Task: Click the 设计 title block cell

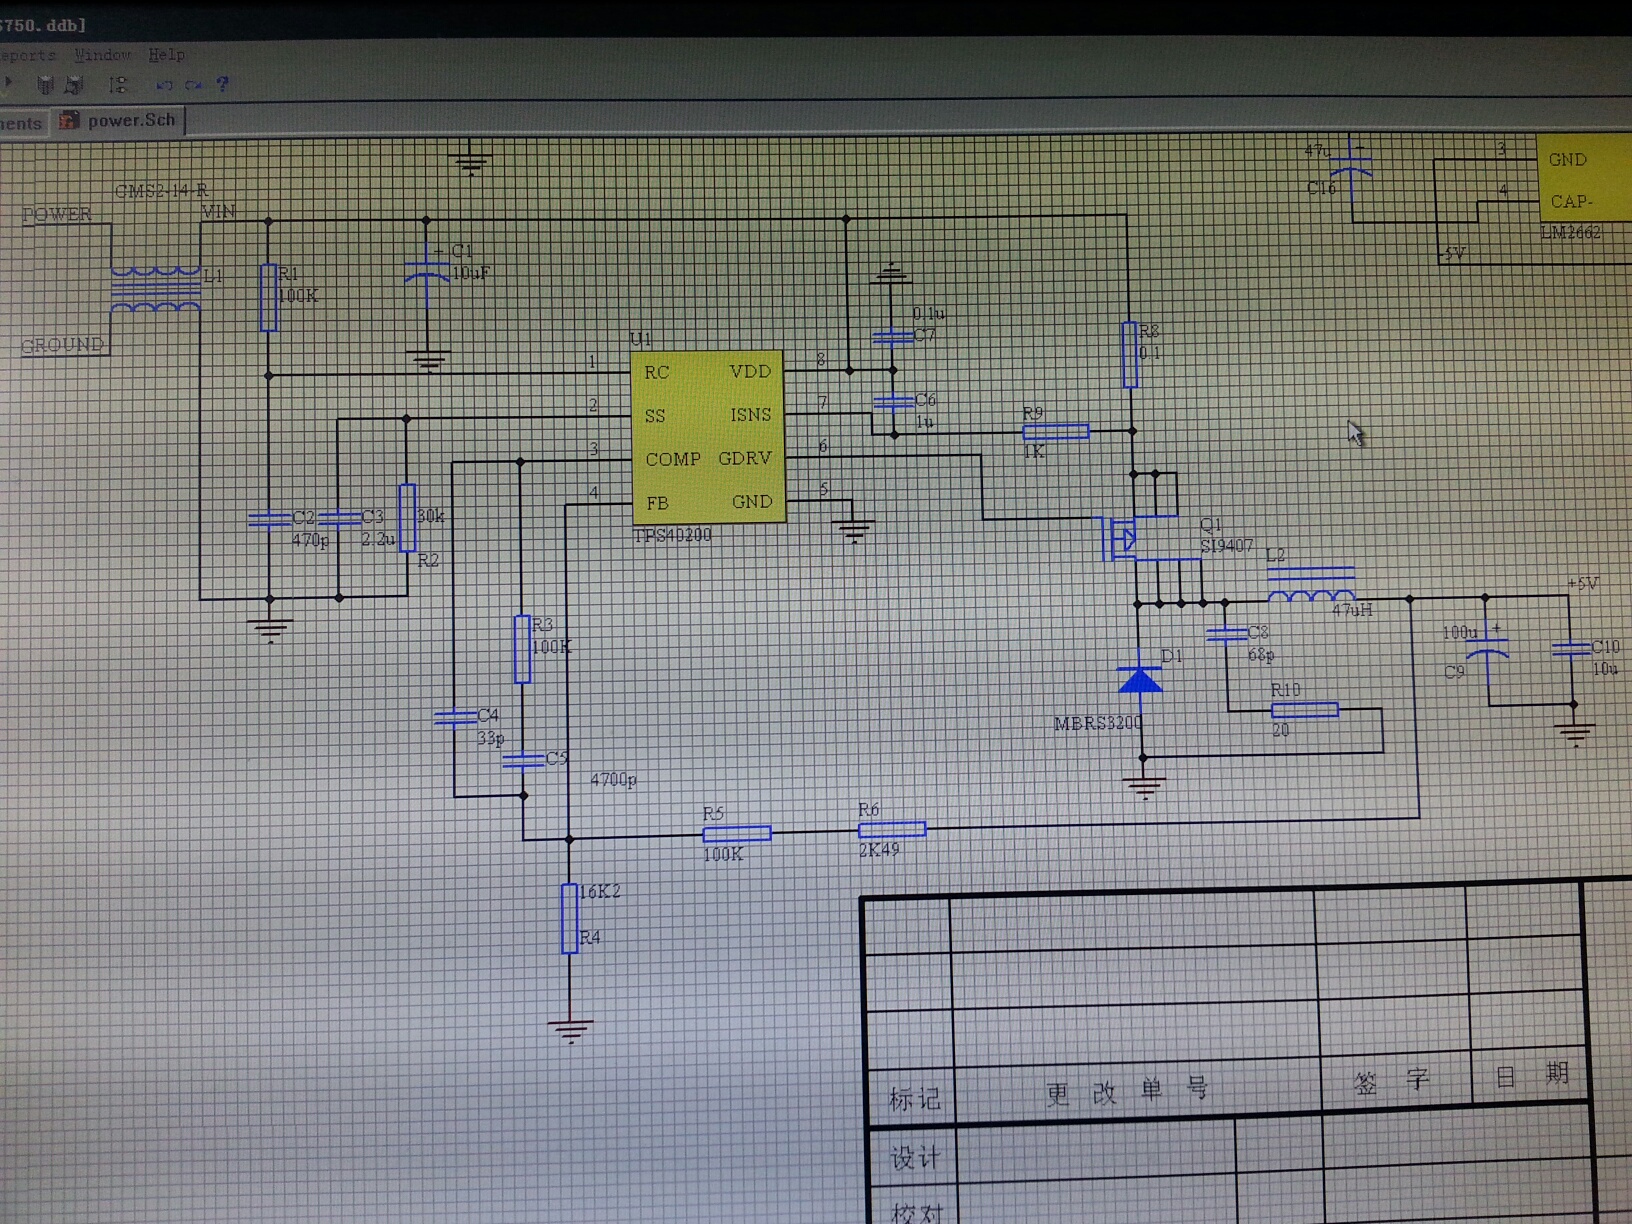Action: pyautogui.click(x=916, y=1158)
